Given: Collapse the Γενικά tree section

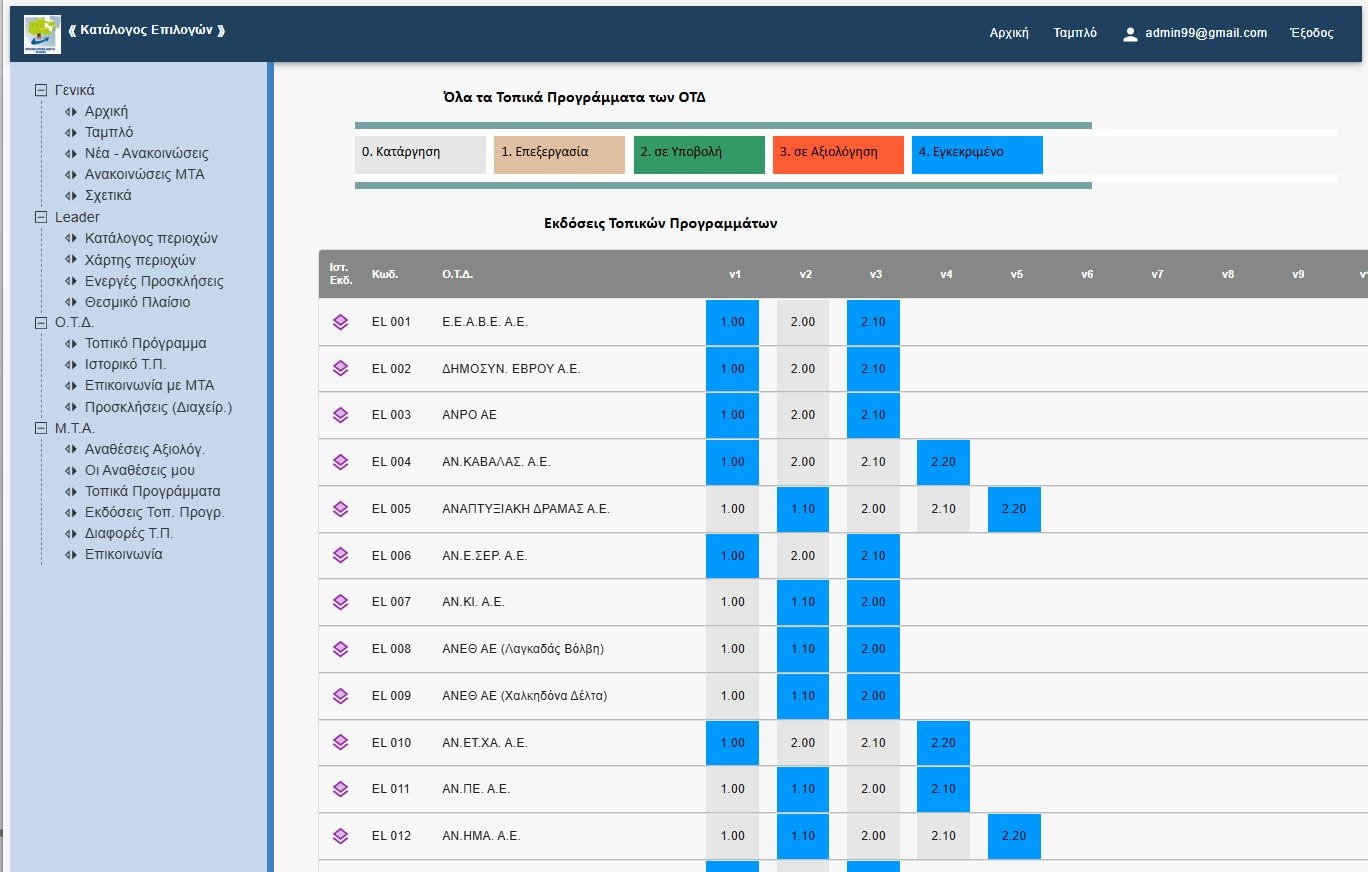Looking at the screenshot, I should (41, 90).
